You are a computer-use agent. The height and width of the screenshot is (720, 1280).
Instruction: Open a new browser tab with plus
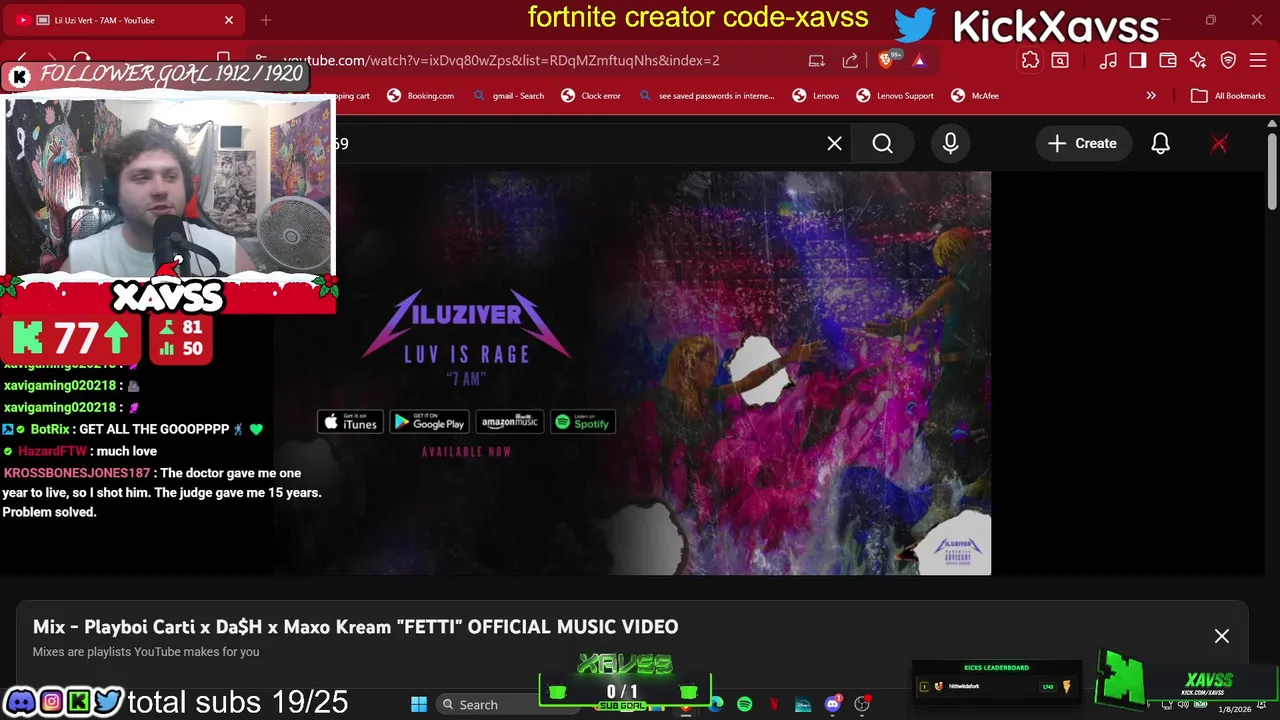click(x=266, y=20)
